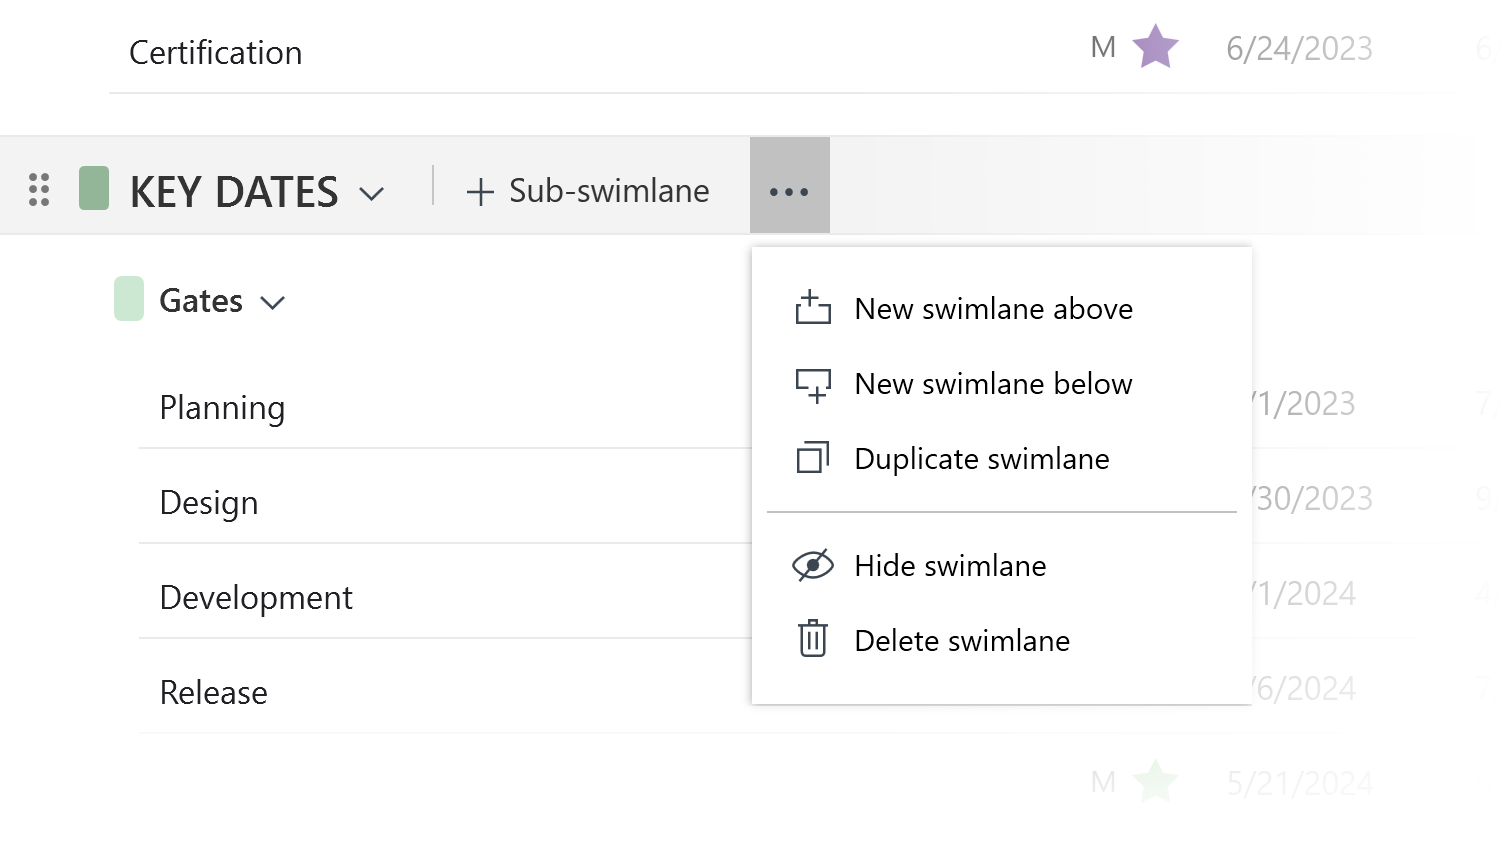Click the Certification title
1504x846 pixels.
tap(215, 52)
